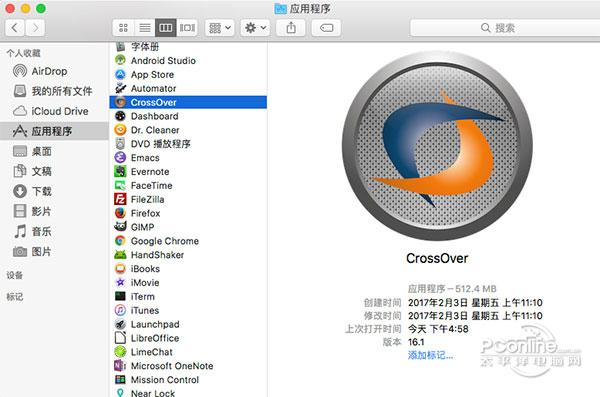Screen dimensions: 600x397
Task: Select HandShaker in the app list
Action: [188, 255]
